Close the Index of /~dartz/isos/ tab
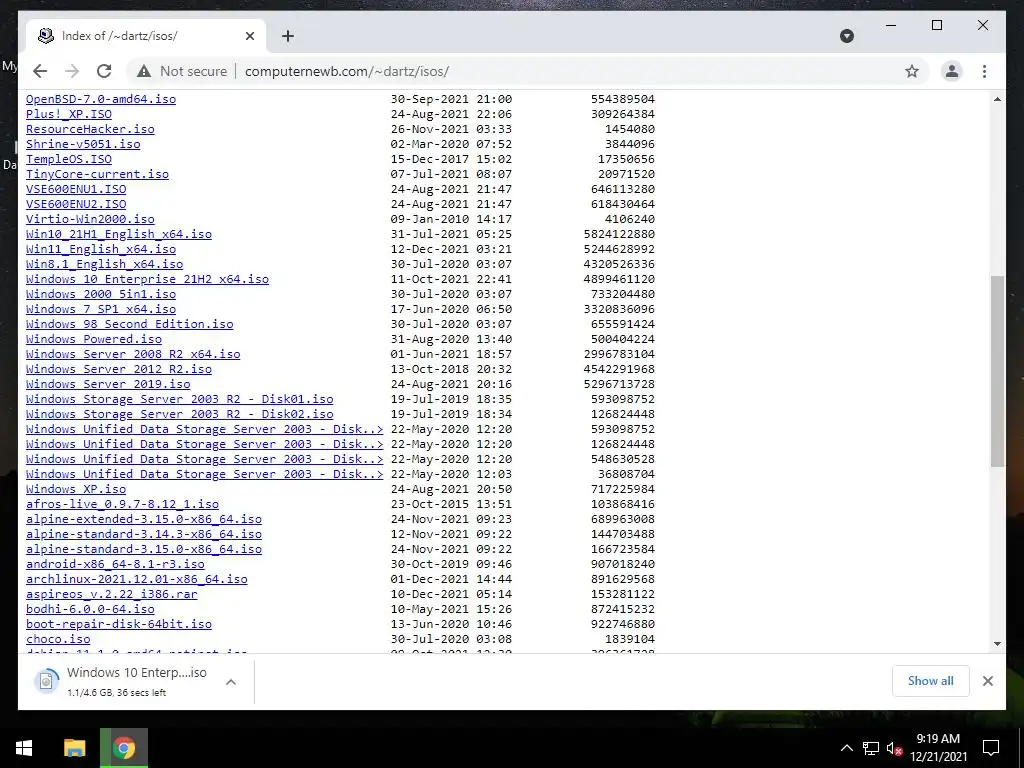The image size is (1024, 768). tap(249, 36)
